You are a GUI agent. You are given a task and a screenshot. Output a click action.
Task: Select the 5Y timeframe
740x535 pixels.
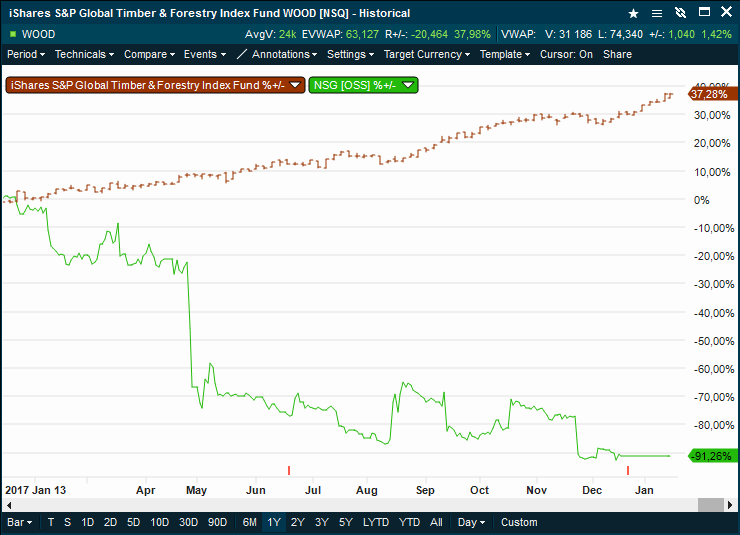346,522
